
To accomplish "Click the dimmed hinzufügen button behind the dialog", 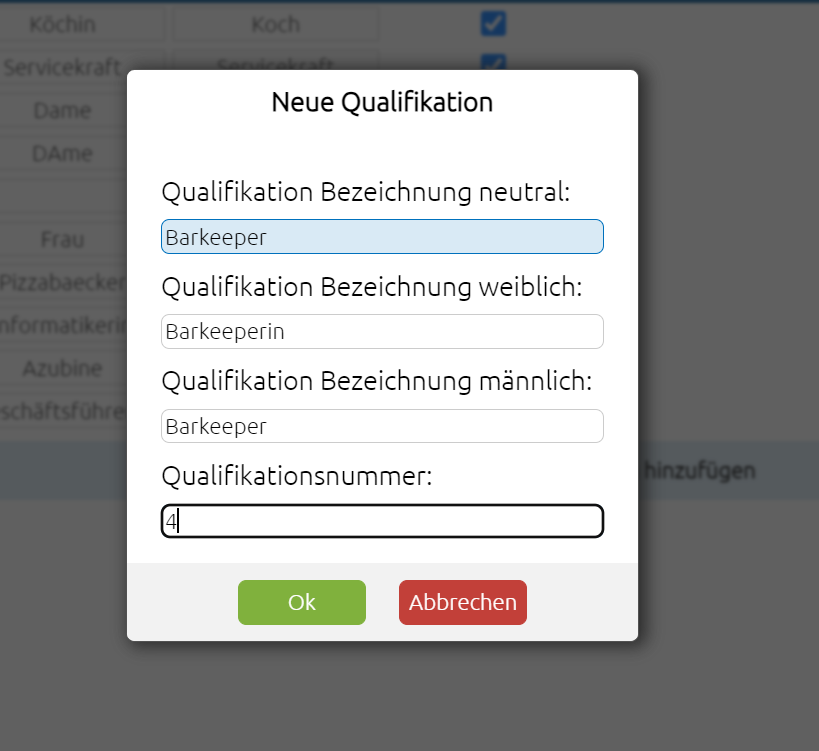I will tap(699, 471).
